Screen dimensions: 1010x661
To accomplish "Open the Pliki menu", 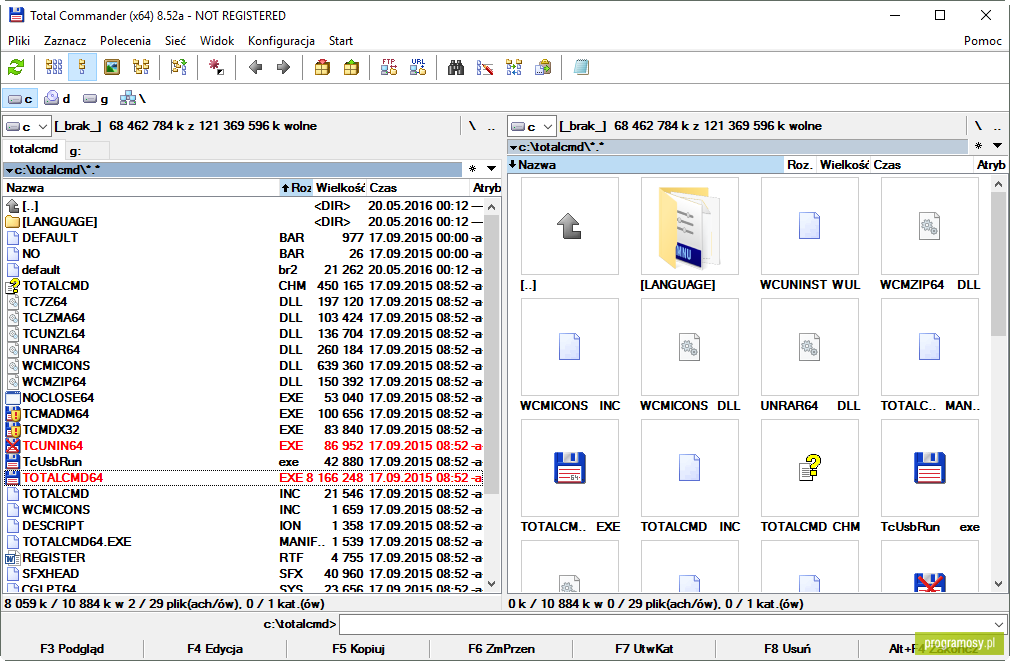I will click(19, 41).
